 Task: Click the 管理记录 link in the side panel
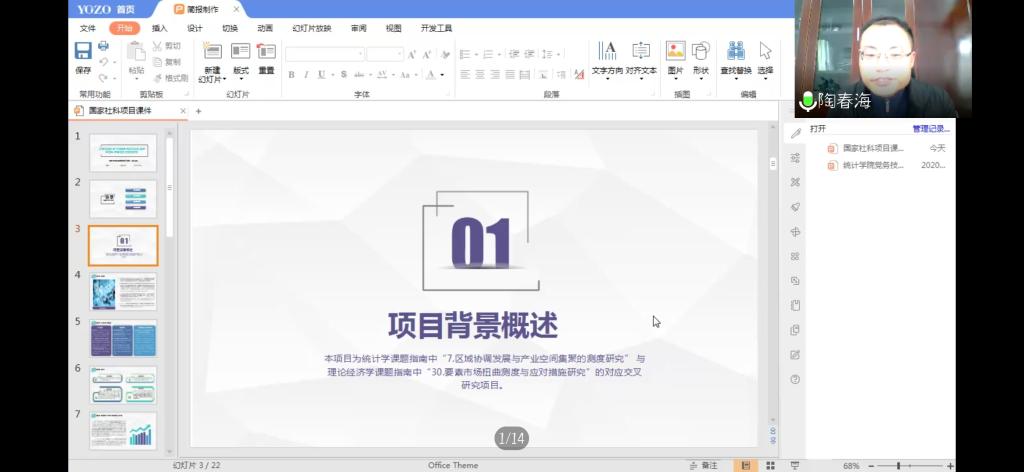(x=930, y=129)
